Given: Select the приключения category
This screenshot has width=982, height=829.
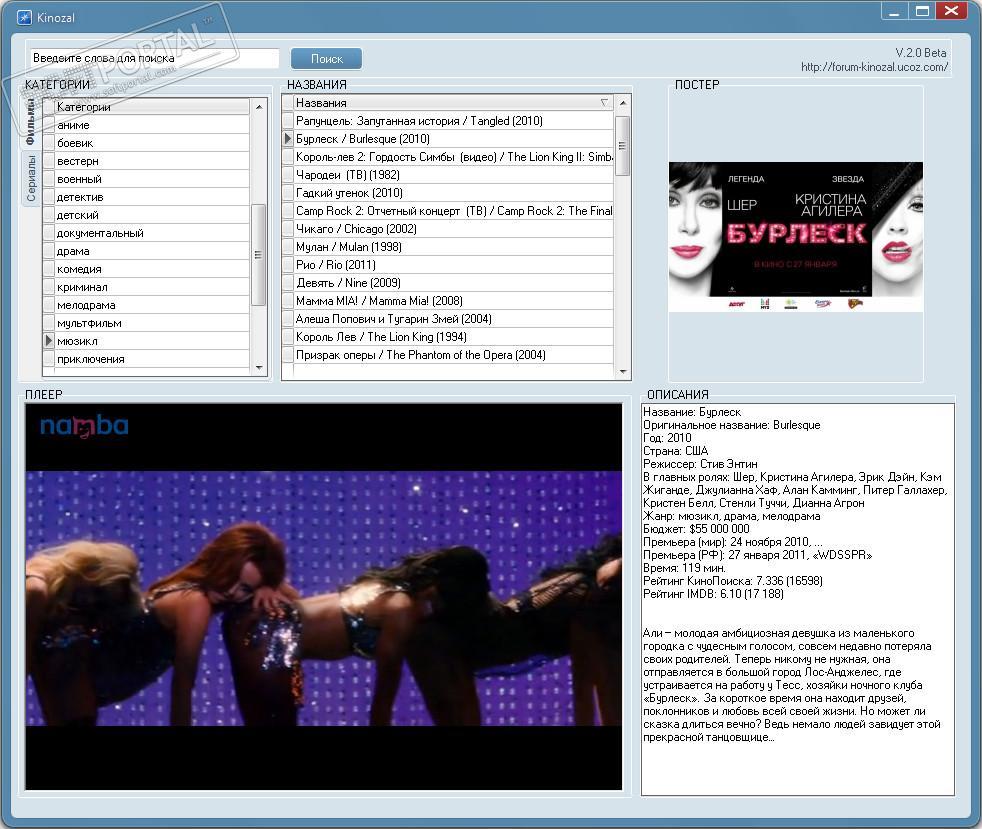Looking at the screenshot, I should tap(152, 359).
